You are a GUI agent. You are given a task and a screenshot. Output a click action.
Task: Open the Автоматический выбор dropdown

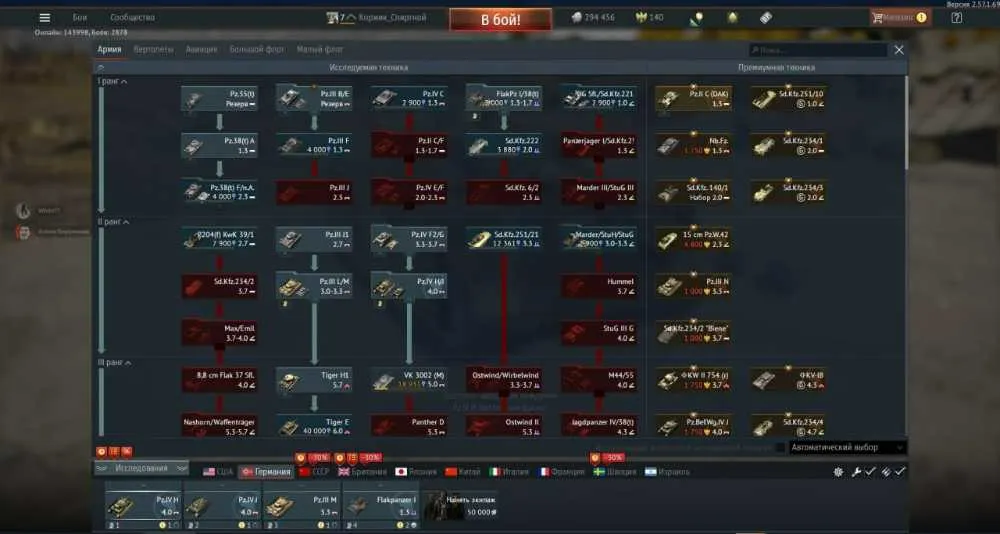click(x=848, y=448)
